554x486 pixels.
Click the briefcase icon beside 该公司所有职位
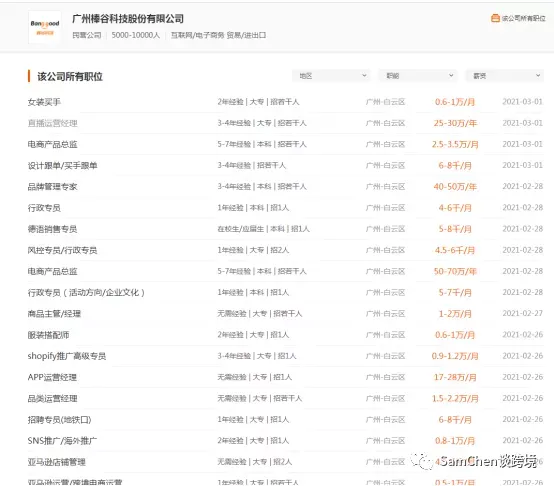coord(495,18)
